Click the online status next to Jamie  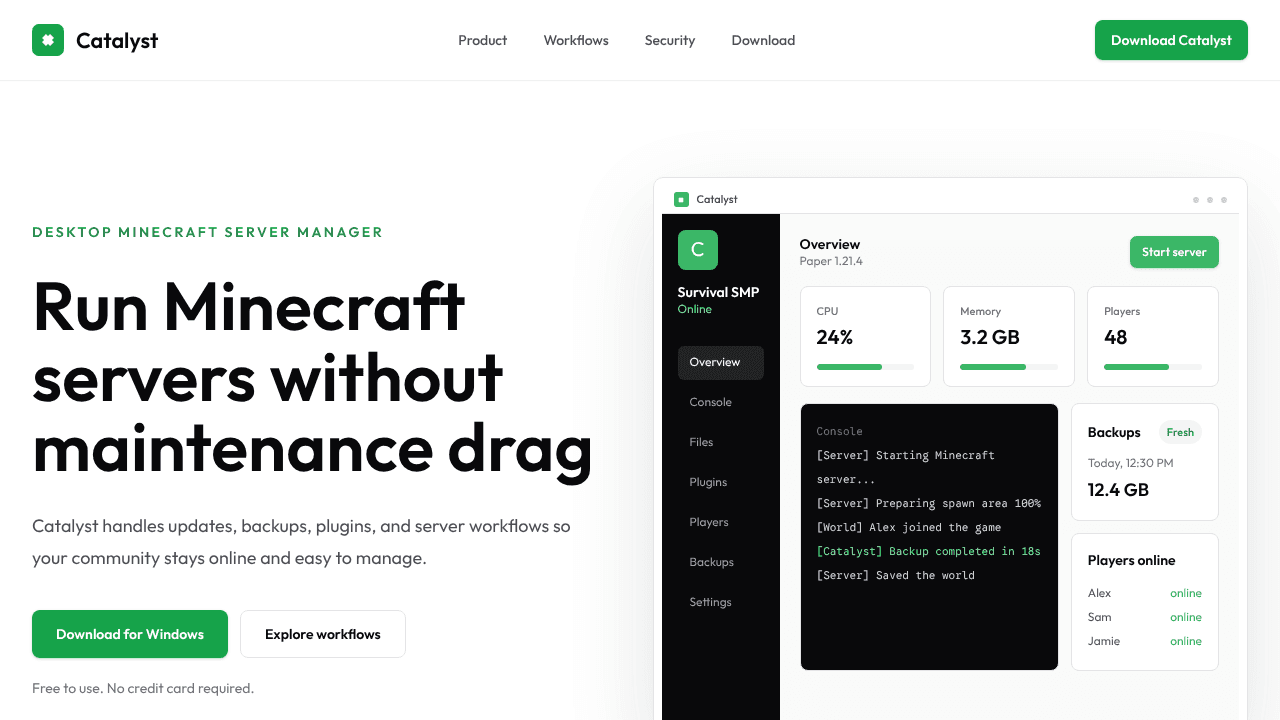1186,641
